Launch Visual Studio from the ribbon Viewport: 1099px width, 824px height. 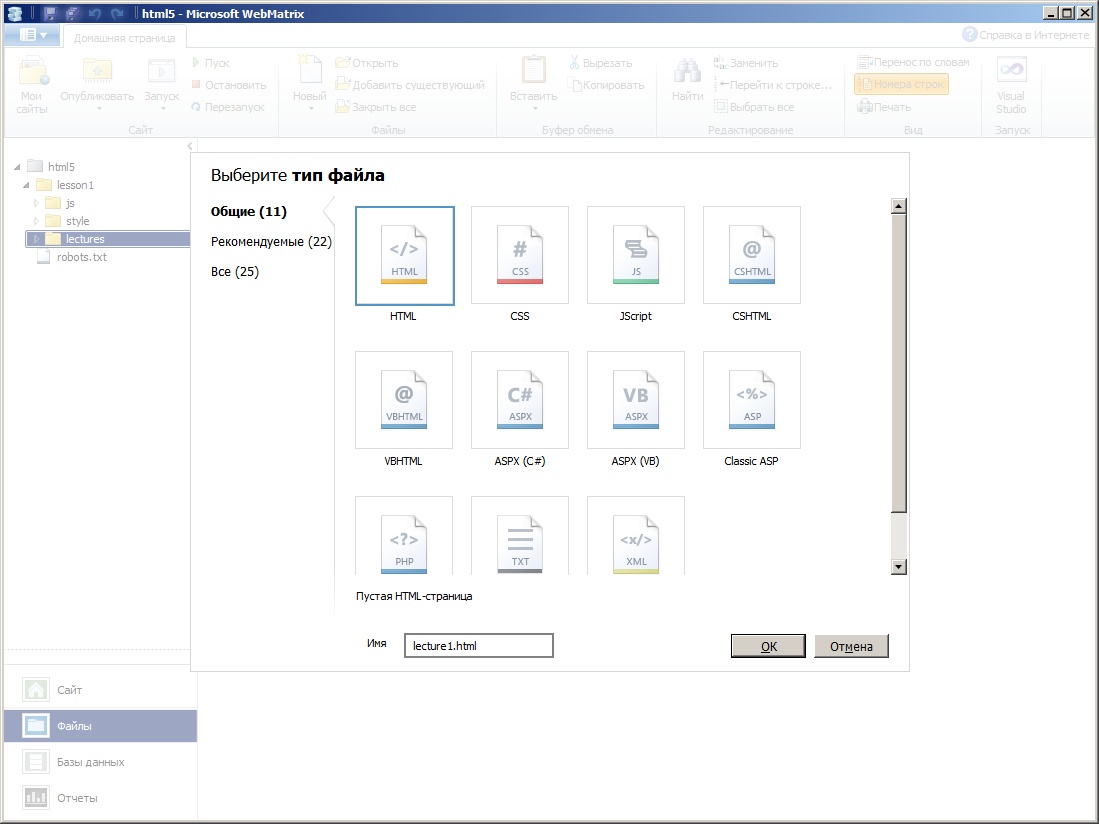[1011, 85]
